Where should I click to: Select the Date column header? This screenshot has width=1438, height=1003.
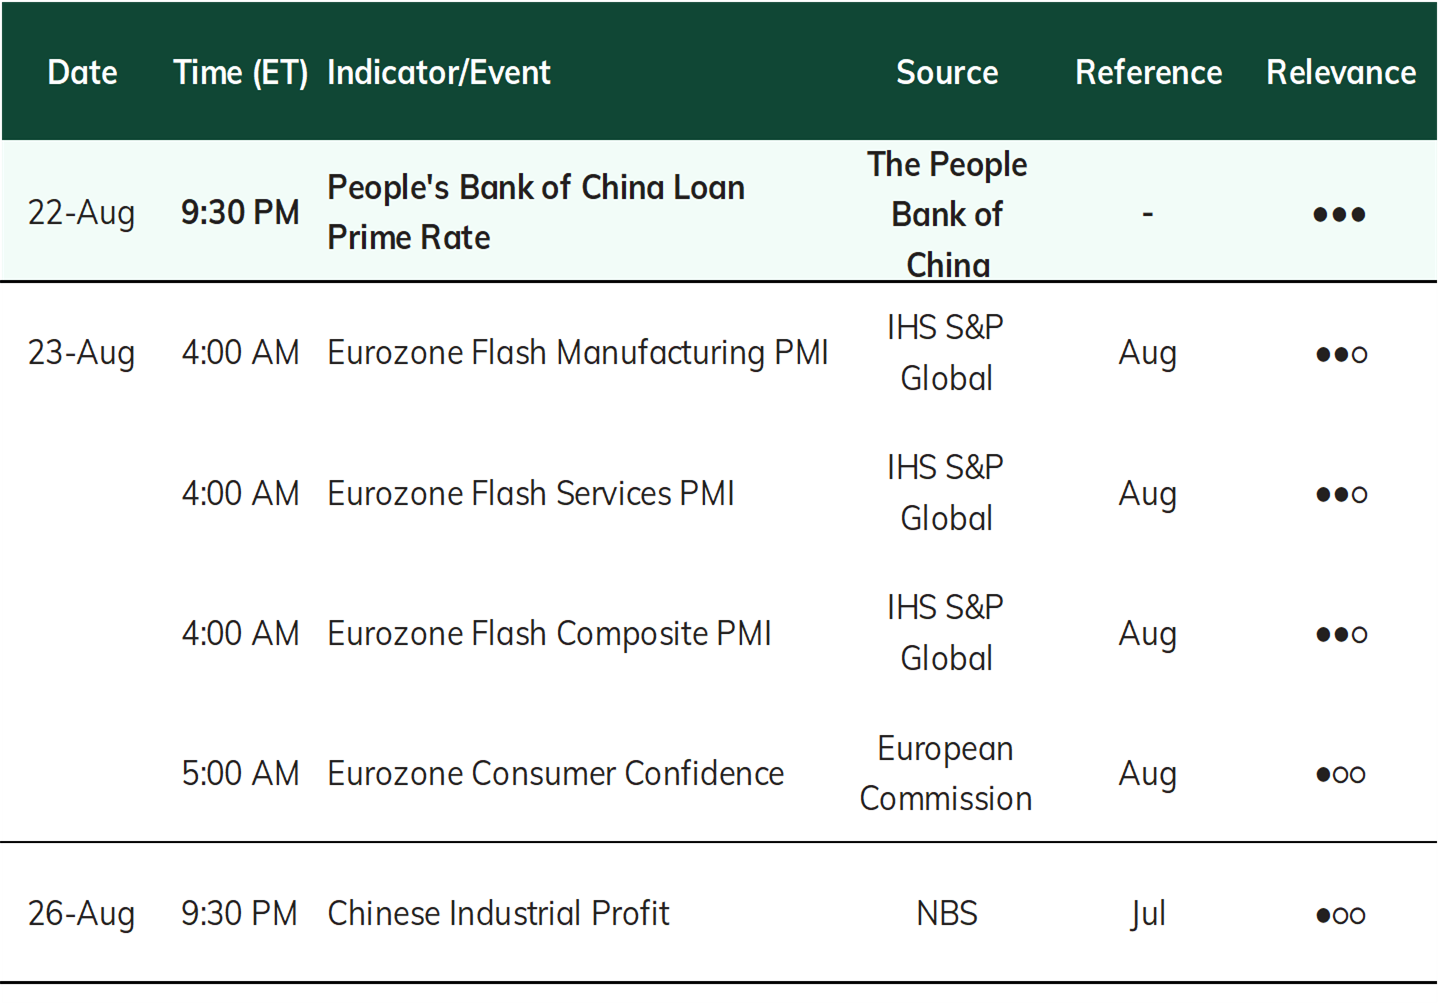[x=82, y=72]
